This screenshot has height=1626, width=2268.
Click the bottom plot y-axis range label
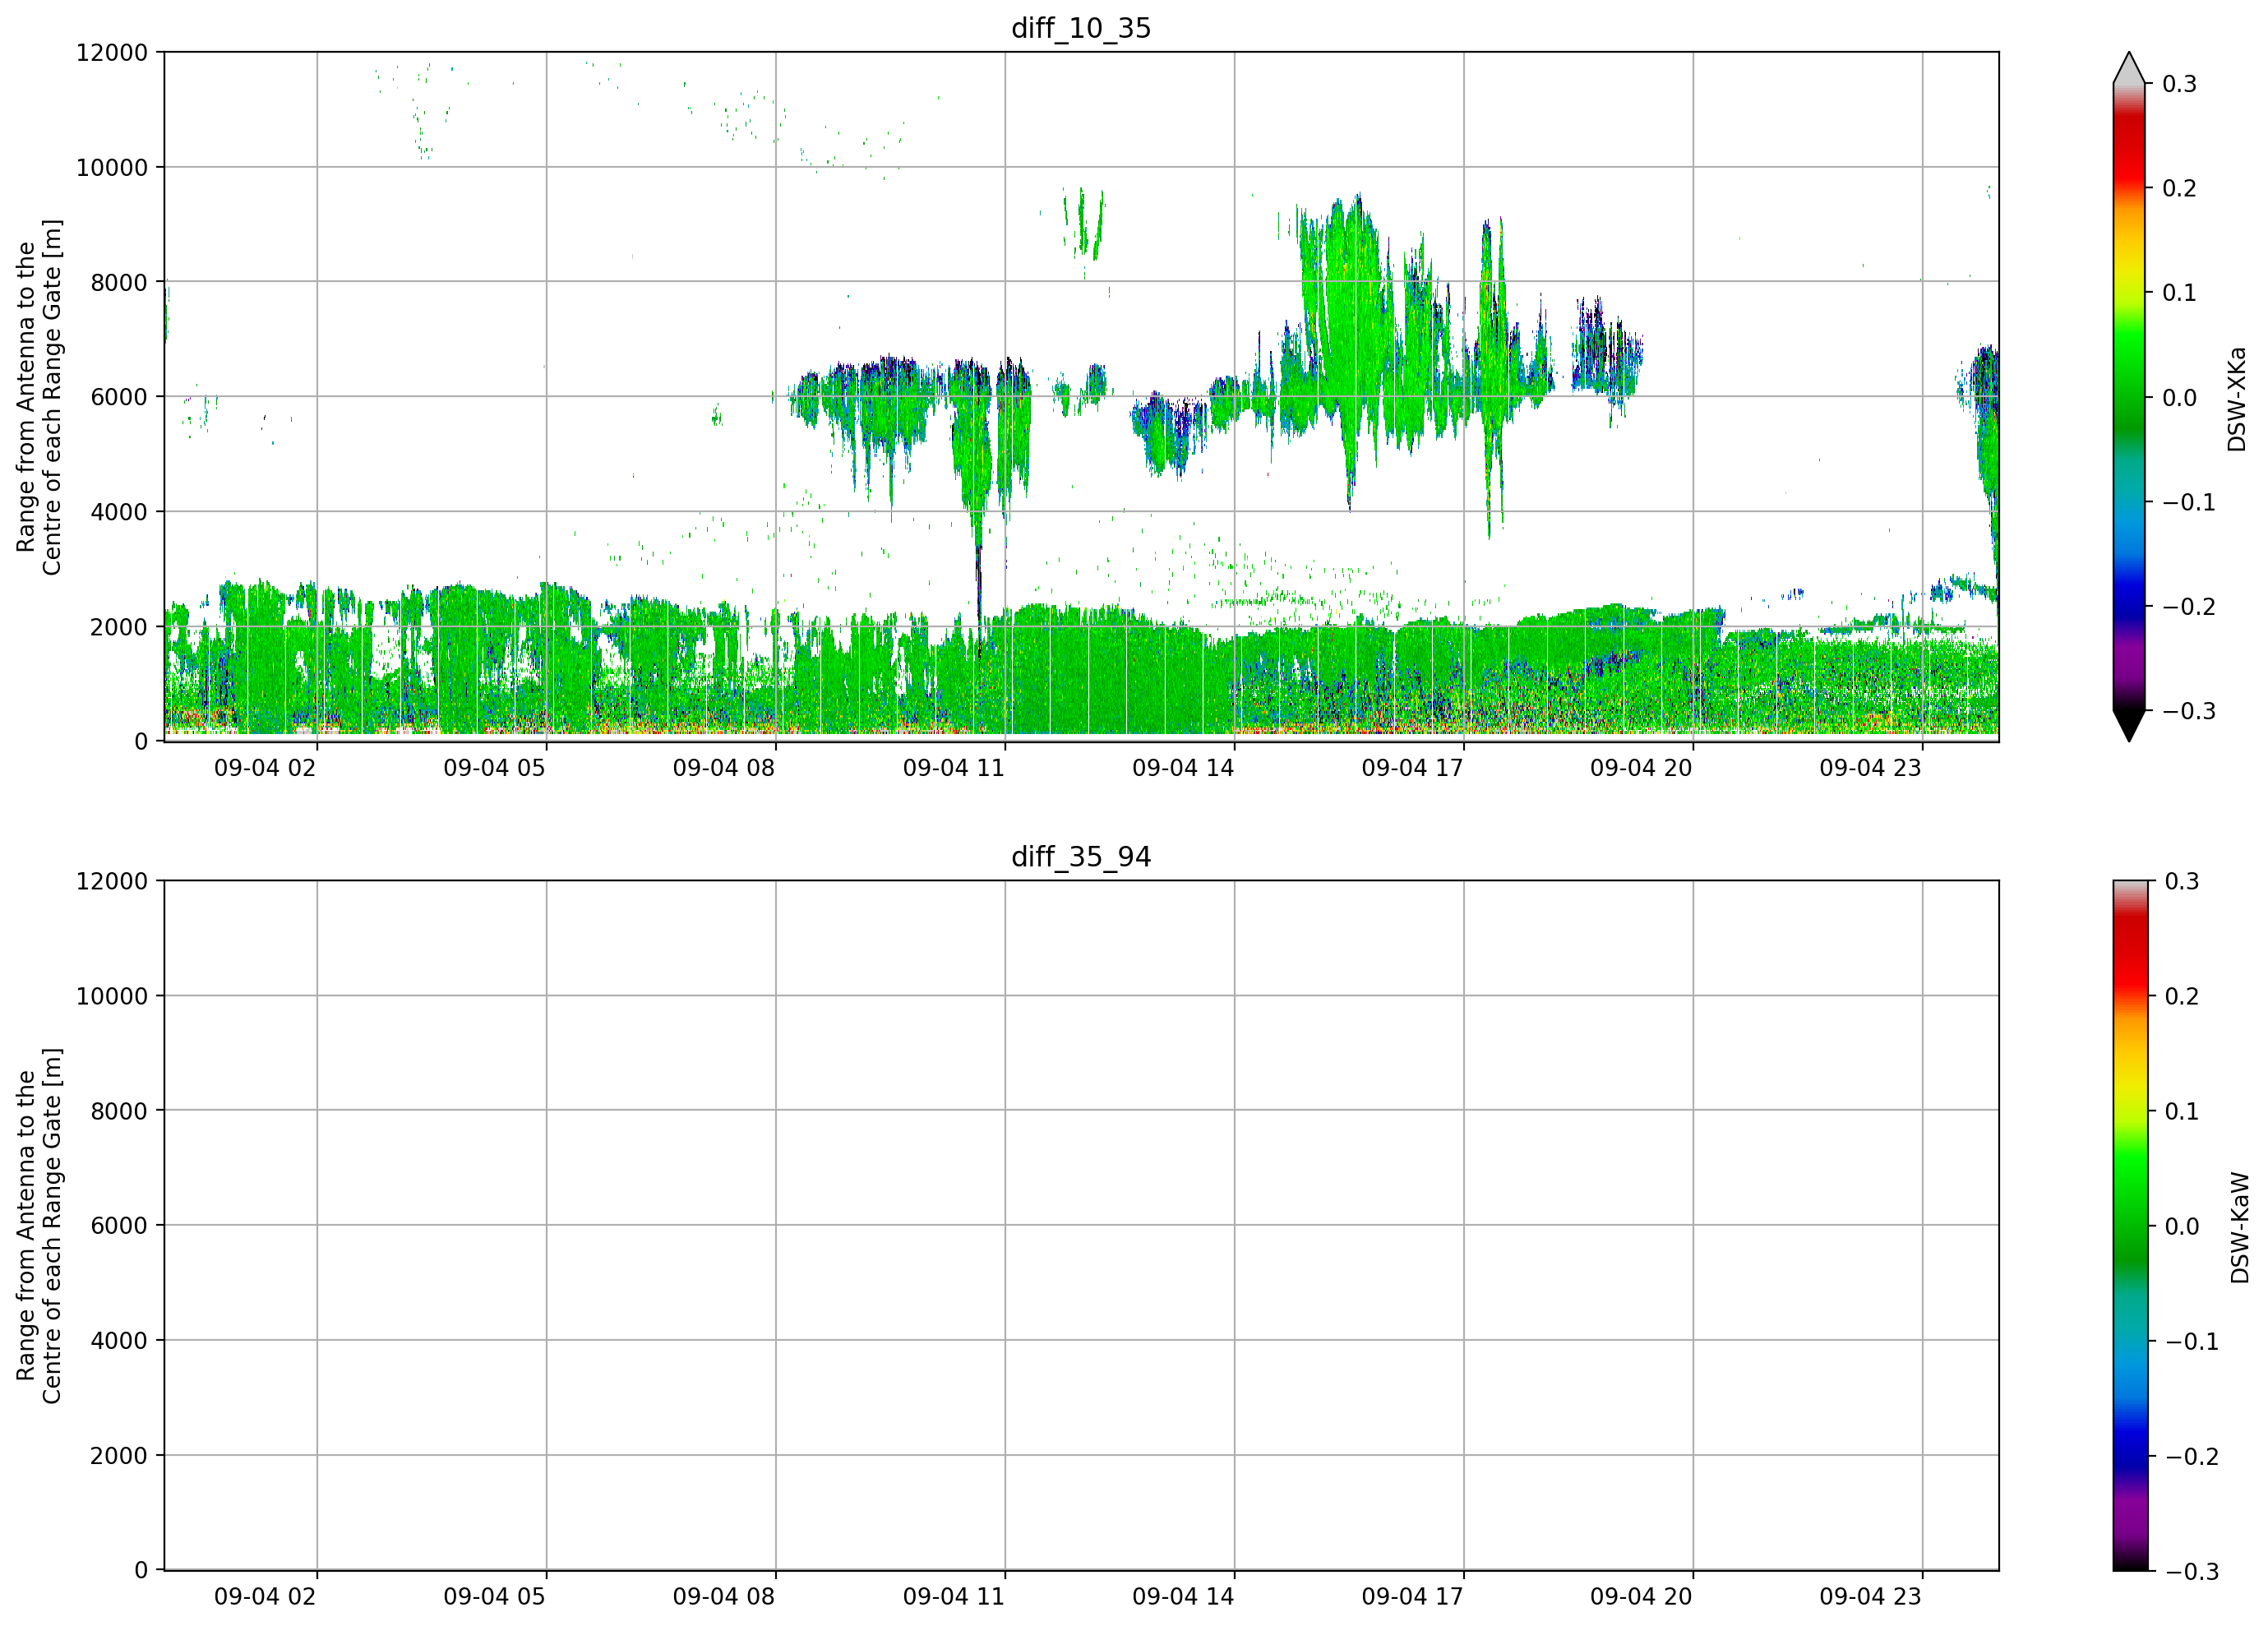[39, 1226]
